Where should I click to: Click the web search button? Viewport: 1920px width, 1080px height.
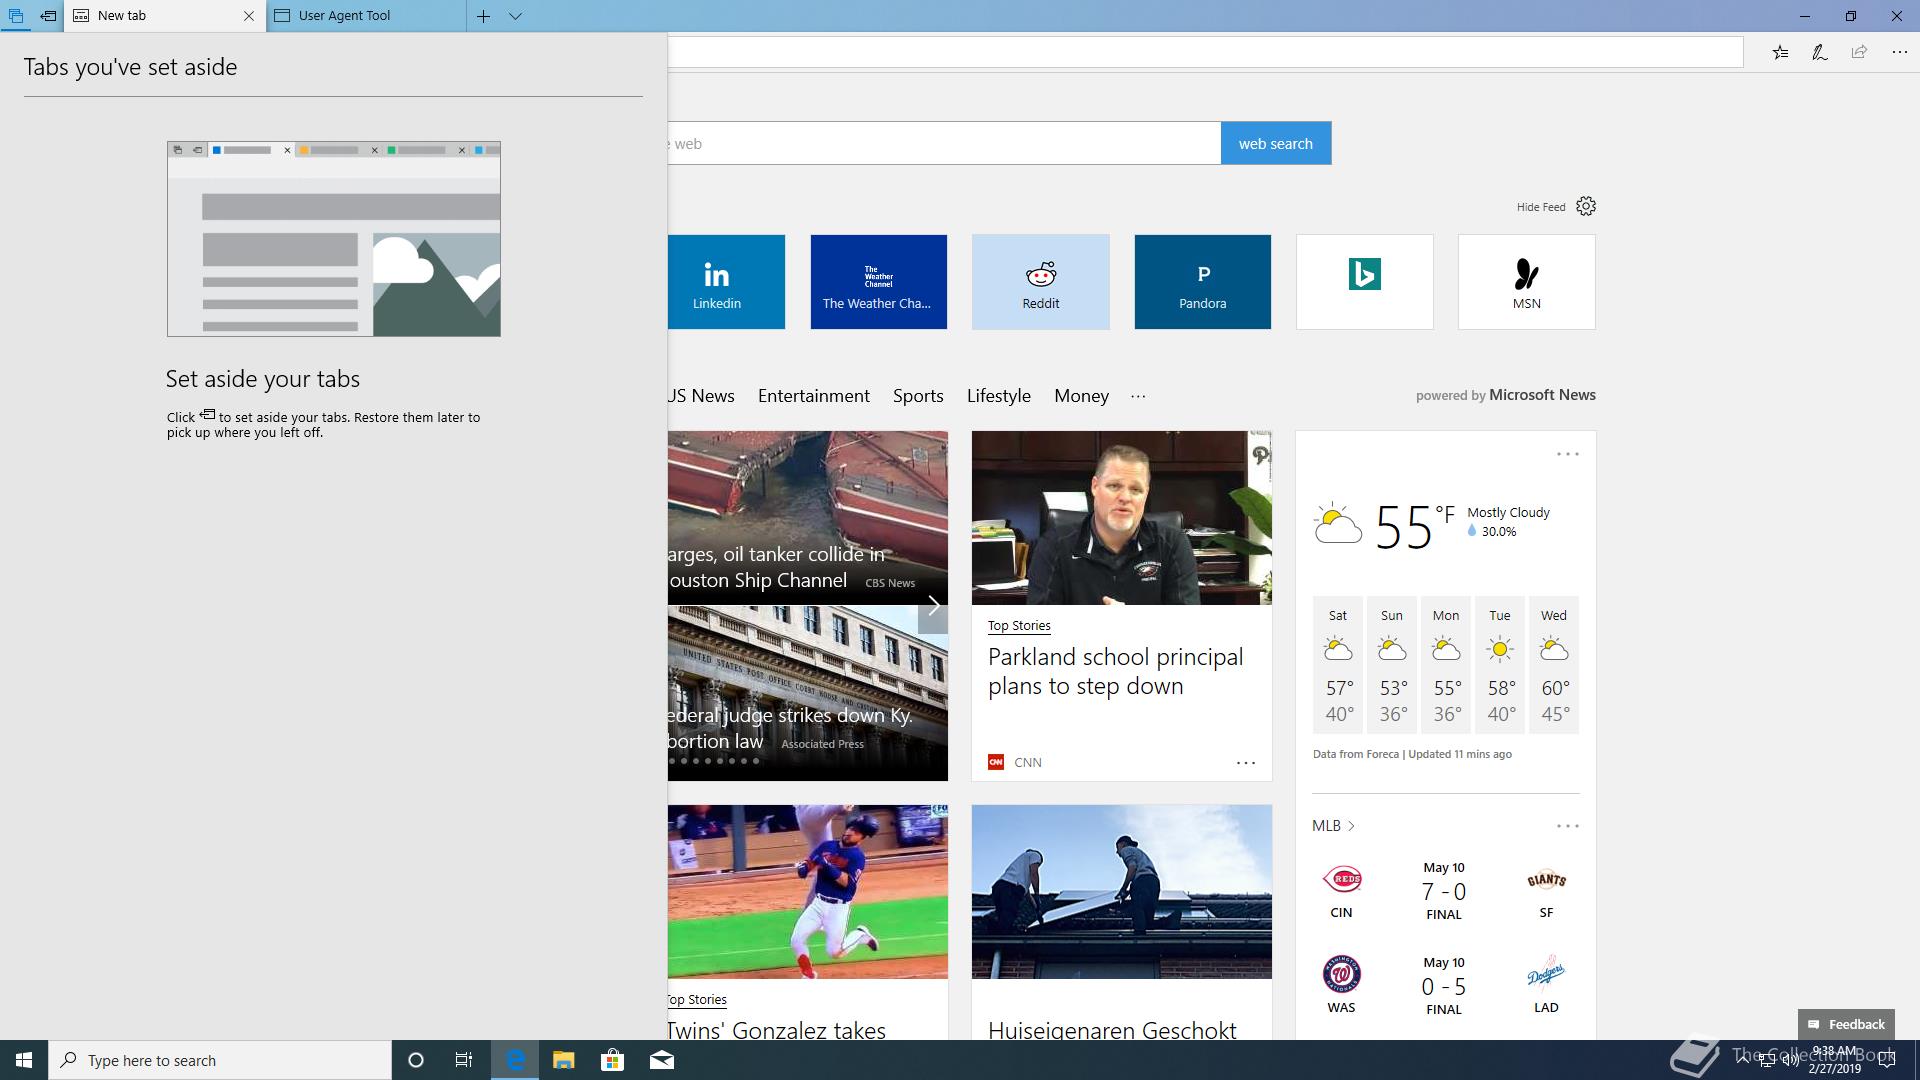(1276, 143)
